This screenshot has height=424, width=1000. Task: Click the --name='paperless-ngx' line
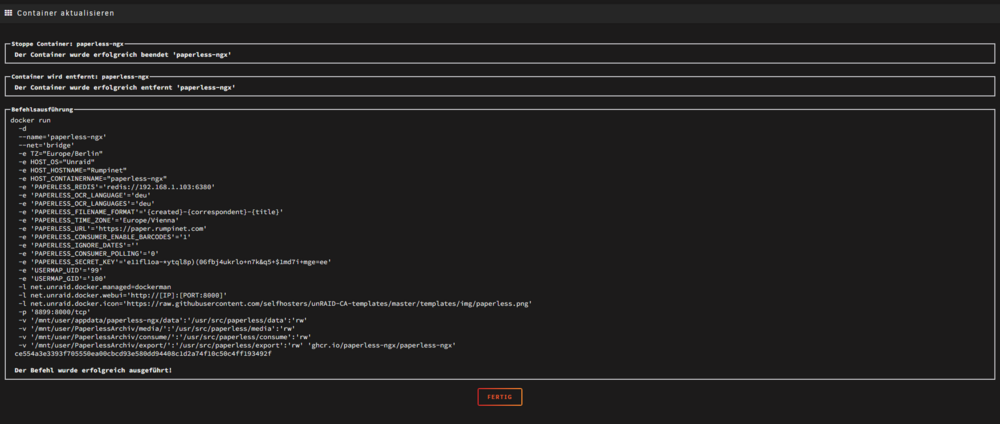[x=62, y=136]
